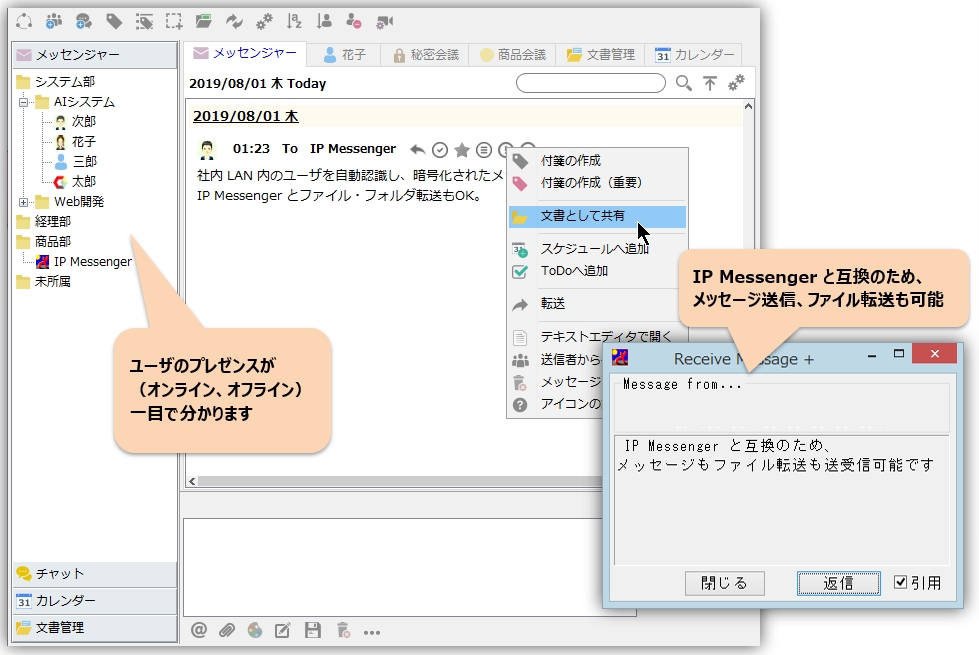
Task: Click the open folder icon in top toolbar
Action: coord(204,22)
